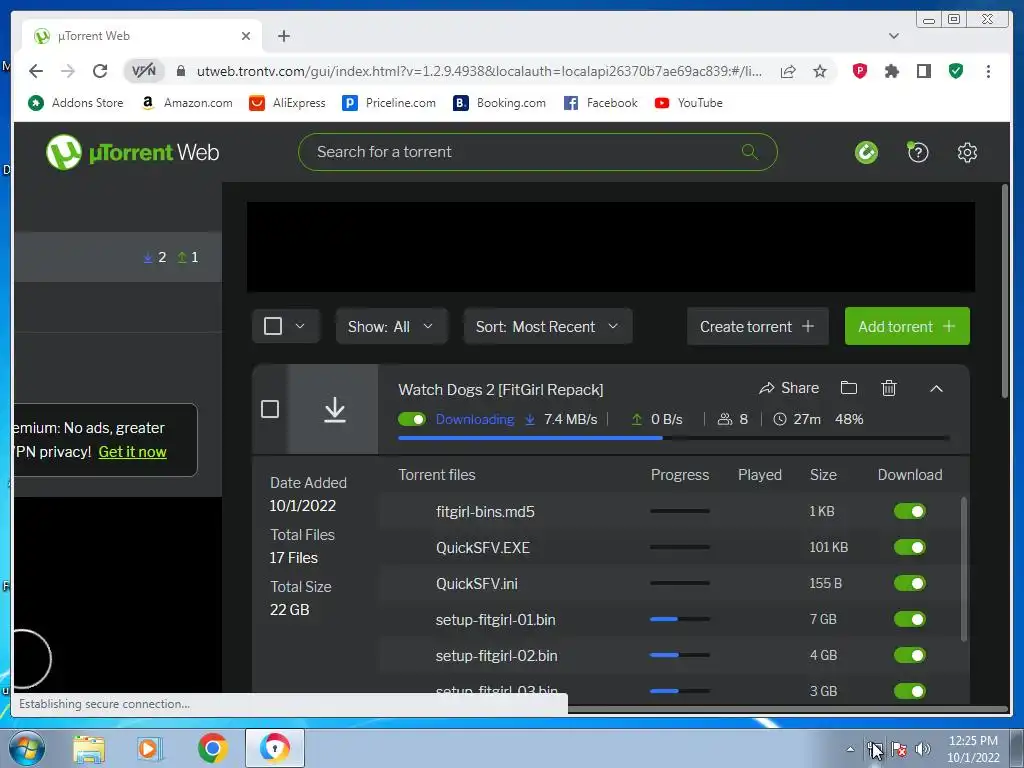
Task: Select the µTorrent Web browser tab
Action: coord(142,36)
